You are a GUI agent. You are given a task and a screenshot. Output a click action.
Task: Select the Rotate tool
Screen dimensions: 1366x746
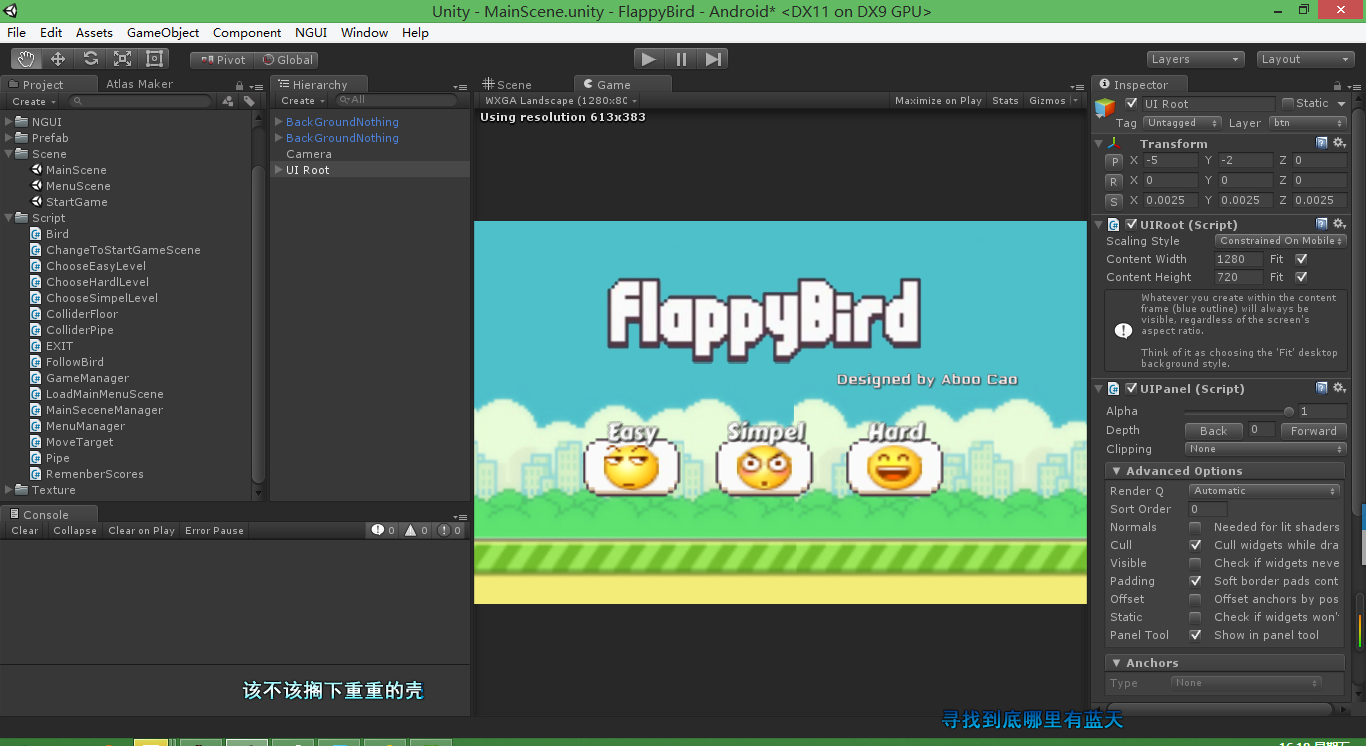click(90, 59)
